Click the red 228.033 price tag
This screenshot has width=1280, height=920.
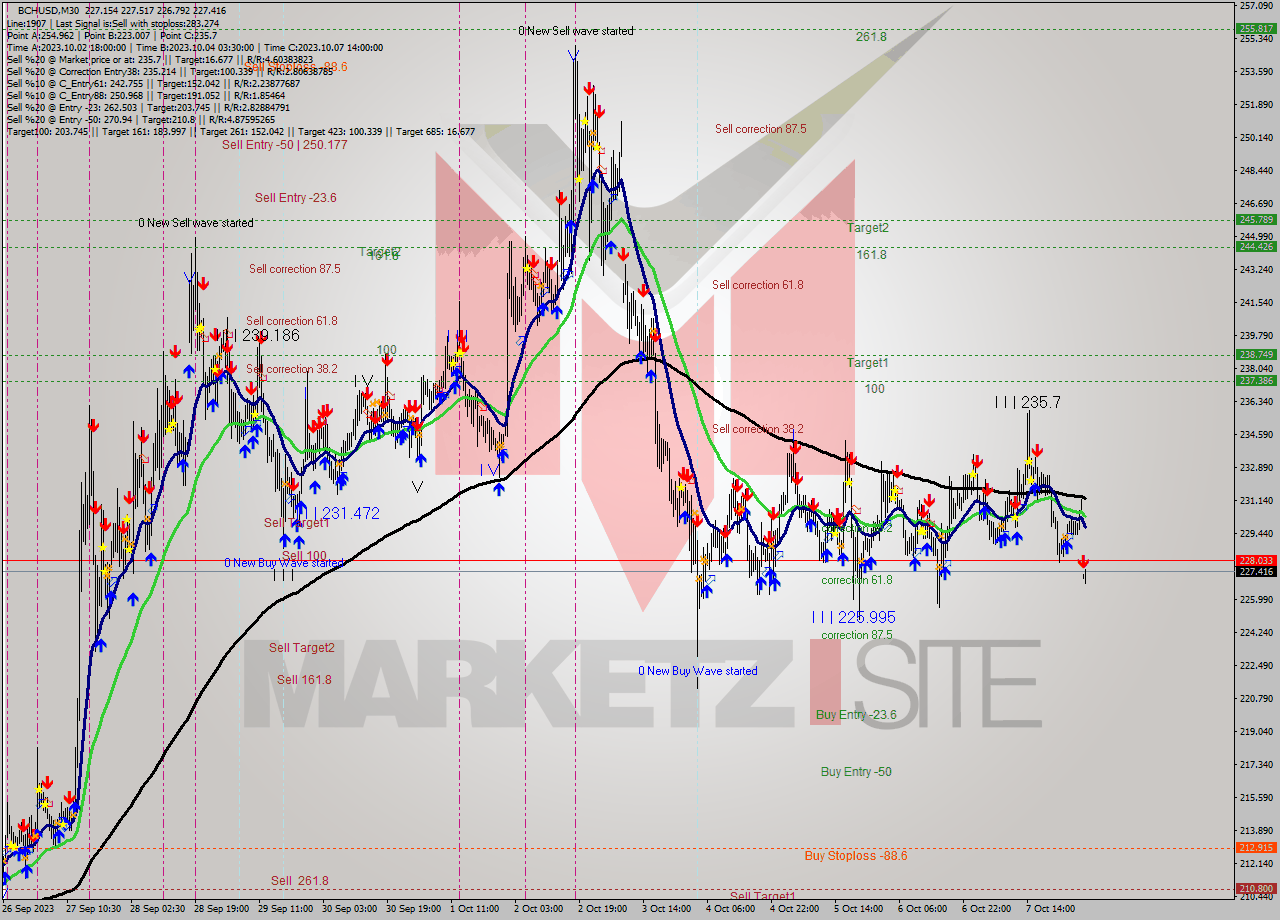(x=1257, y=560)
